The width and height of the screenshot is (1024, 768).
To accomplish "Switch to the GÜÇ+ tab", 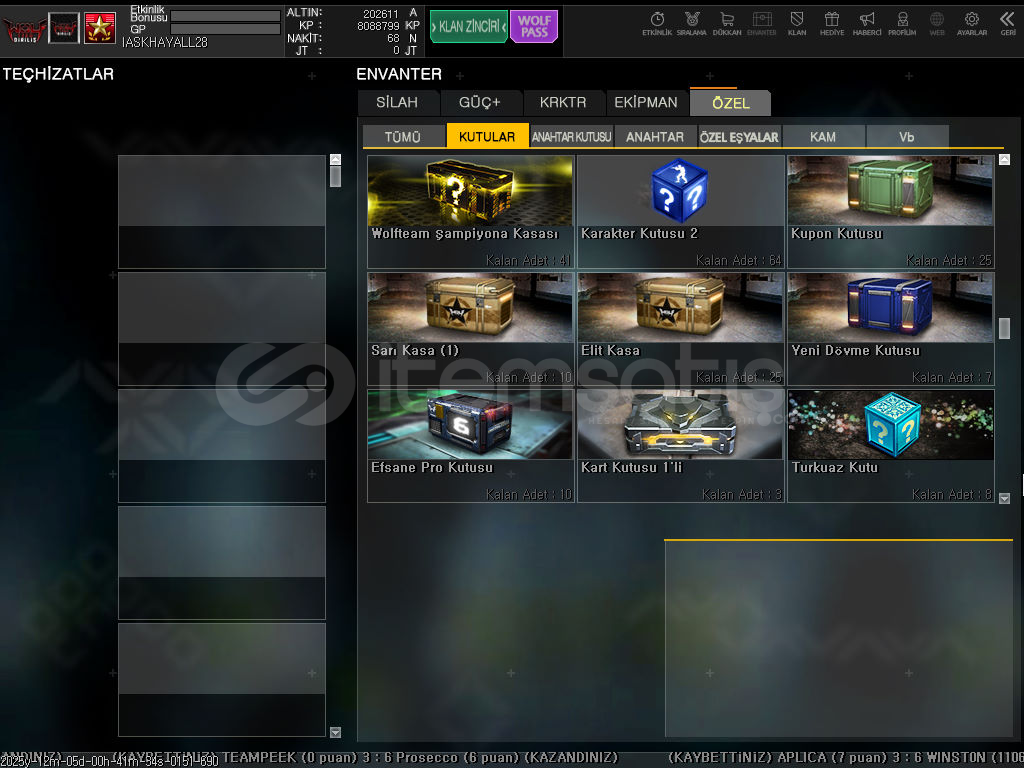I will [479, 103].
